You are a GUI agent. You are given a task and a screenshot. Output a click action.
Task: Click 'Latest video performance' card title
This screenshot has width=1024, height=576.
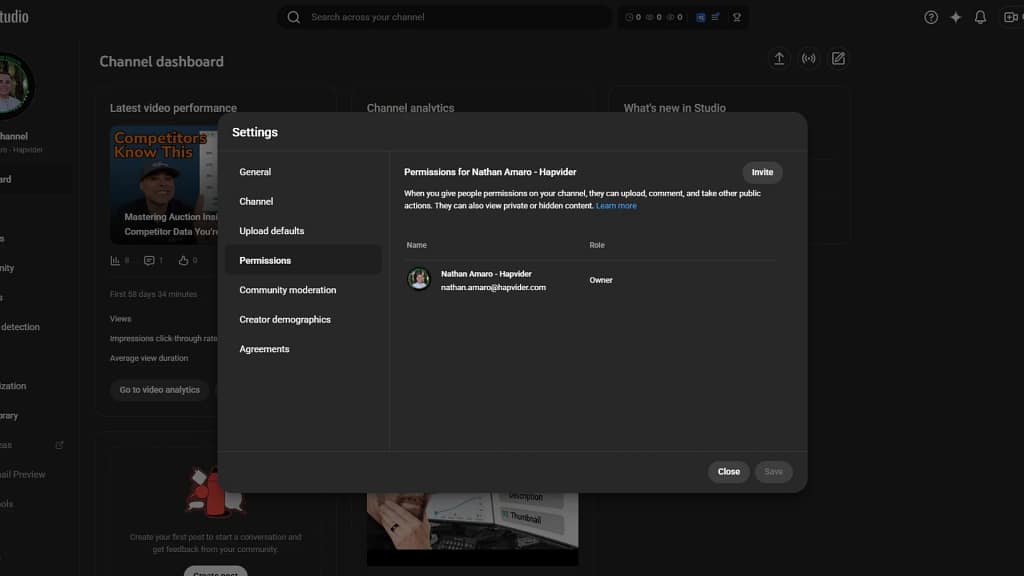click(x=173, y=108)
